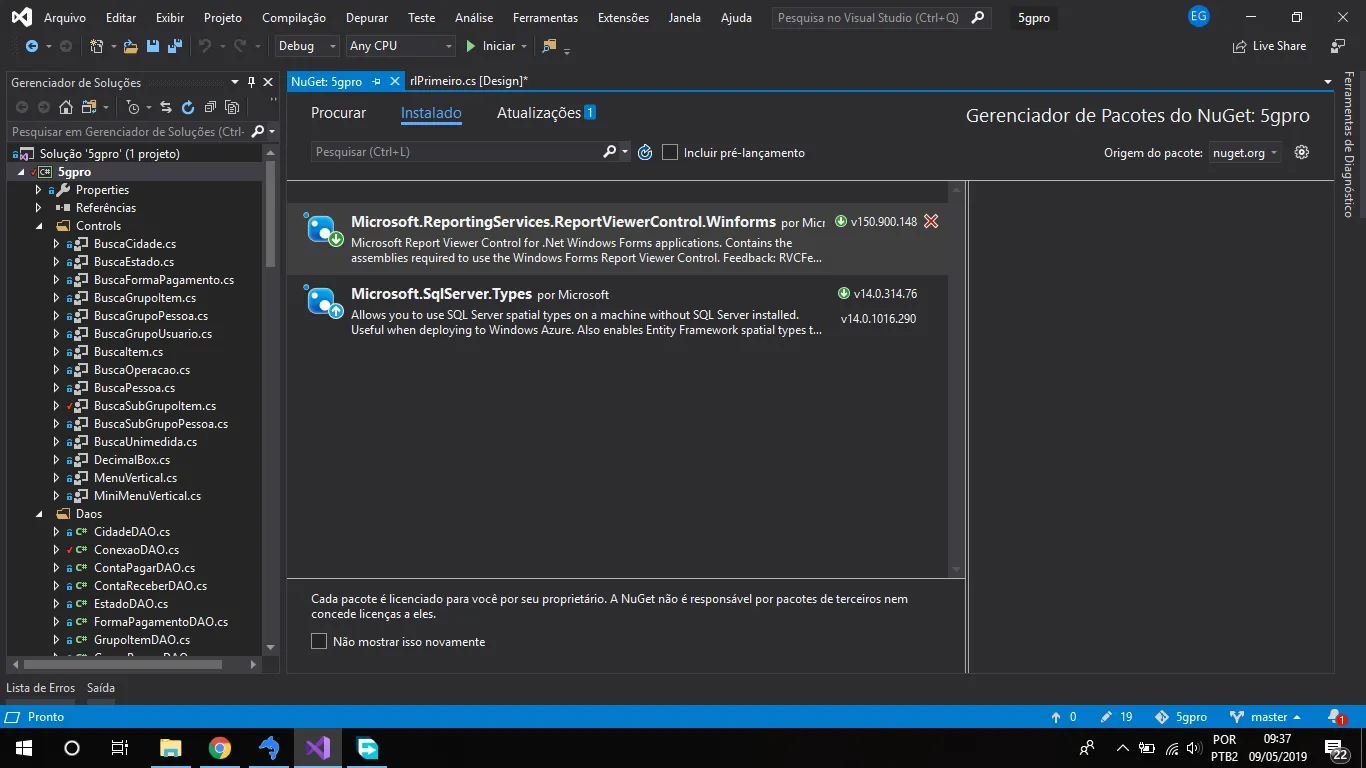1366x768 pixels.
Task: Click the NuGet package search field
Action: coord(455,152)
